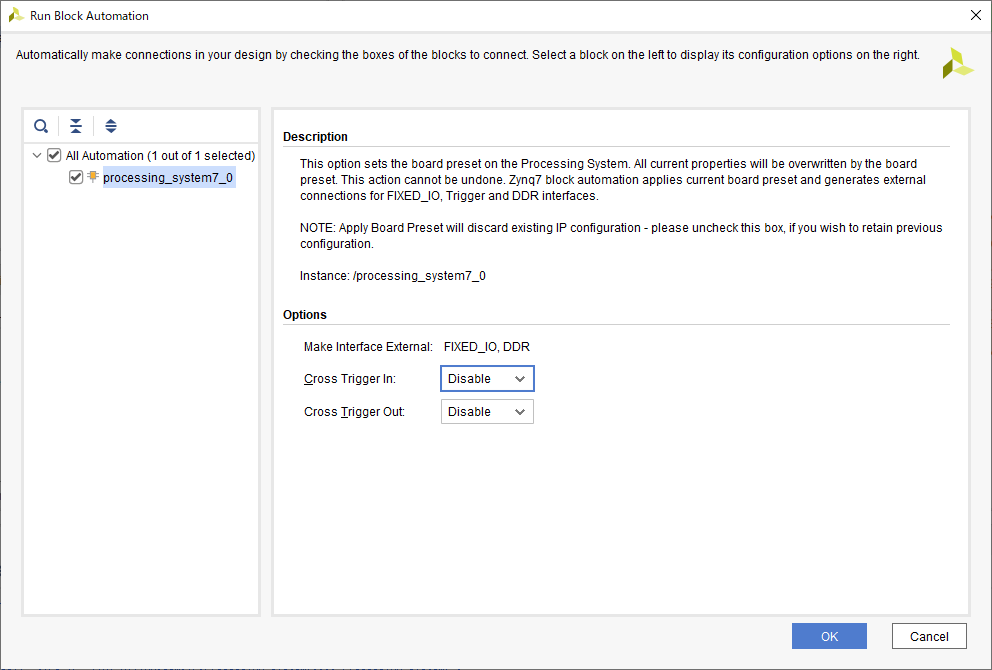Close the Run Block Automation dialog
Image resolution: width=992 pixels, height=670 pixels.
(x=976, y=15)
